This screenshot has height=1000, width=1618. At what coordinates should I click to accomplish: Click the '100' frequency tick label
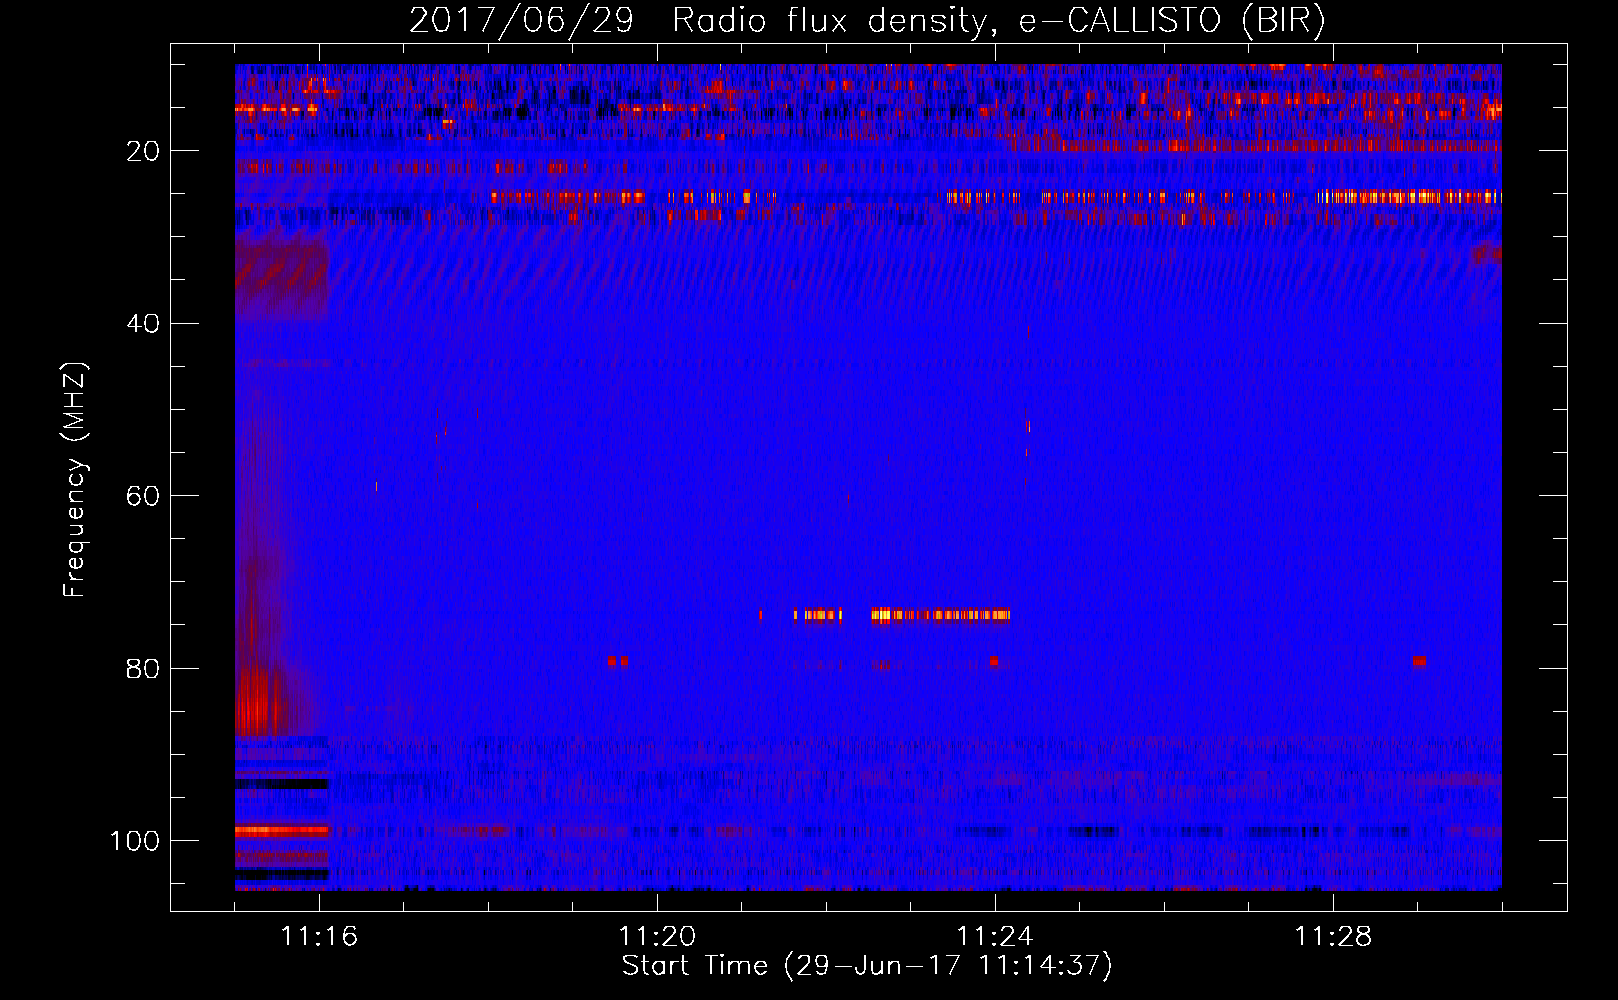[x=135, y=841]
